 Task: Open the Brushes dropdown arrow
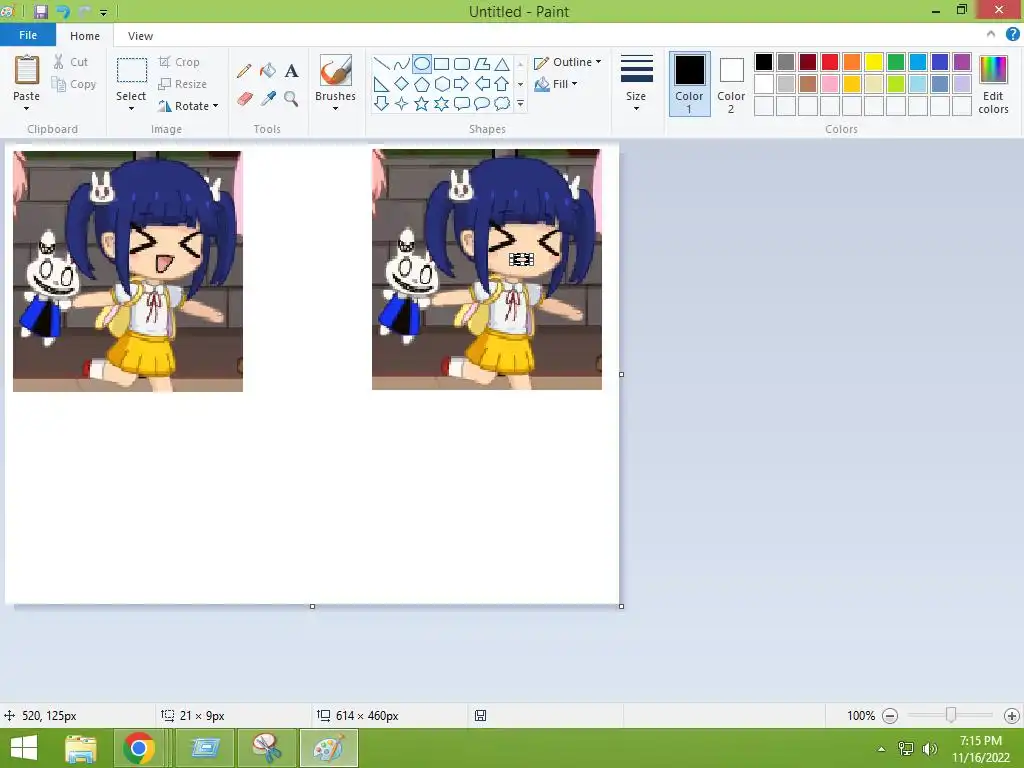pos(335,108)
